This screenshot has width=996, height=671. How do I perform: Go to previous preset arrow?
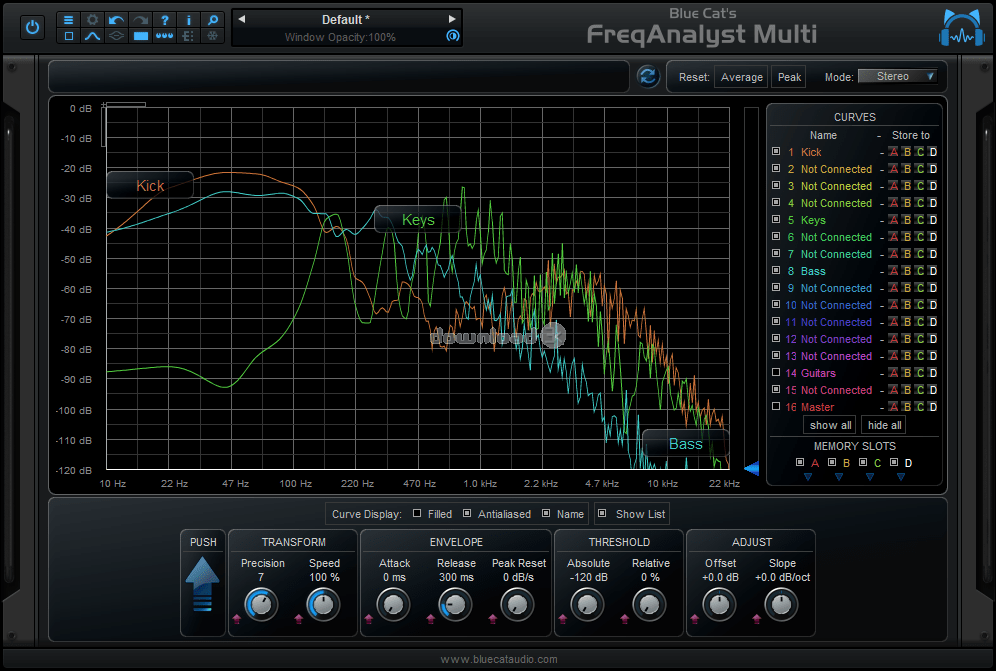tap(242, 19)
